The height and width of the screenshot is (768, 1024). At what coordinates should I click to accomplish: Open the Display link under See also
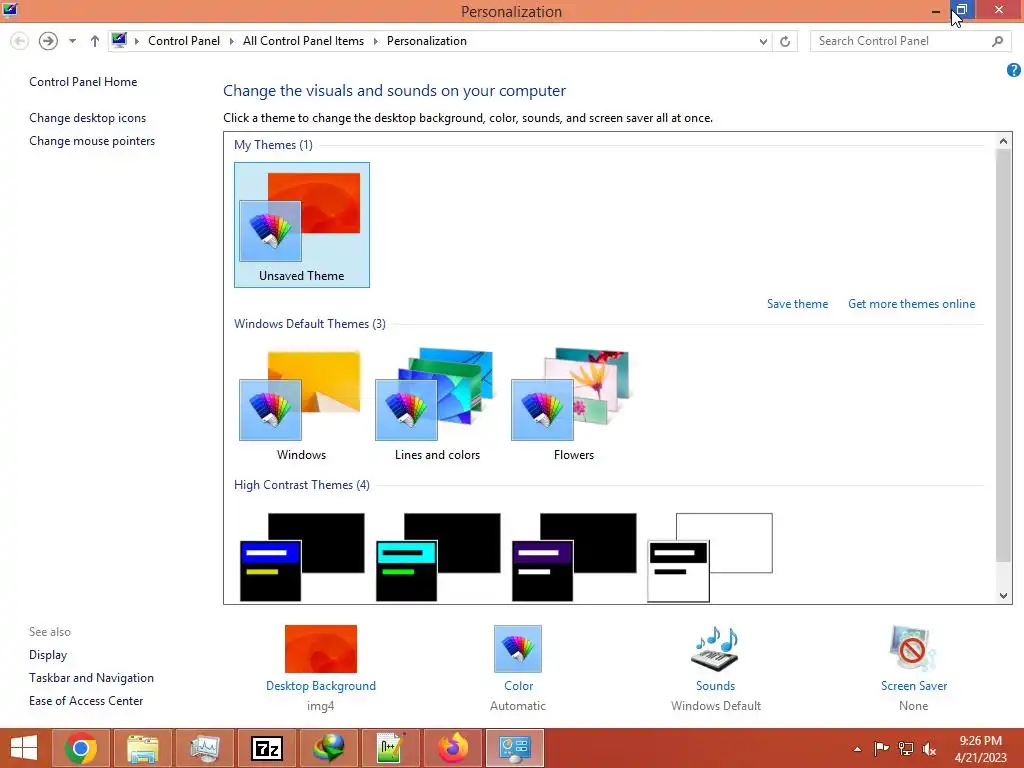pos(48,654)
